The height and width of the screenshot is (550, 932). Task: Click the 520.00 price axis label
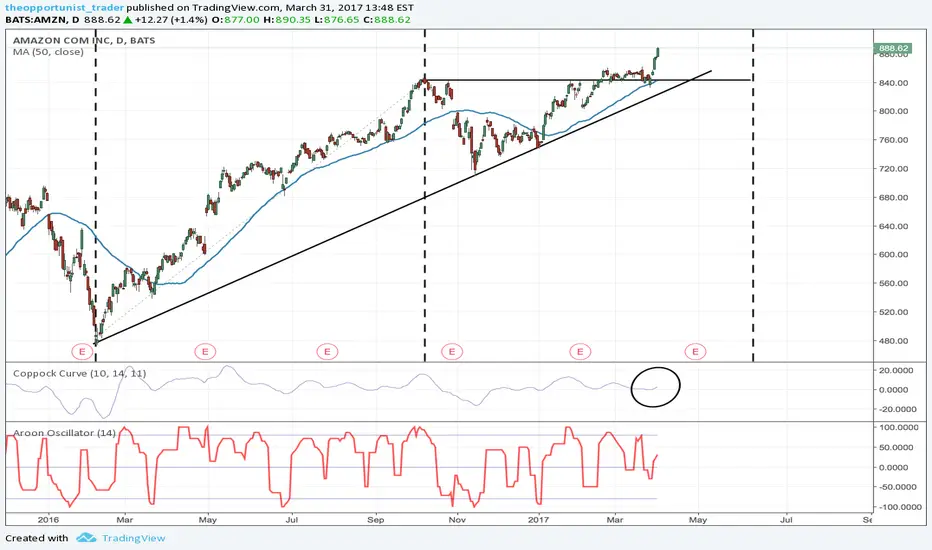(893, 312)
